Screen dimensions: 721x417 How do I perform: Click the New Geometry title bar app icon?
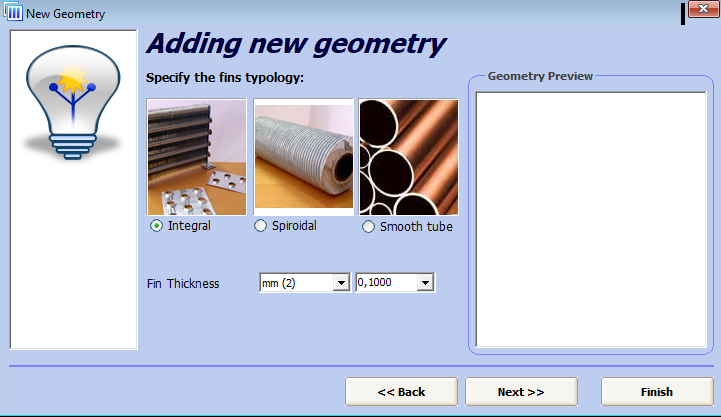click(13, 11)
